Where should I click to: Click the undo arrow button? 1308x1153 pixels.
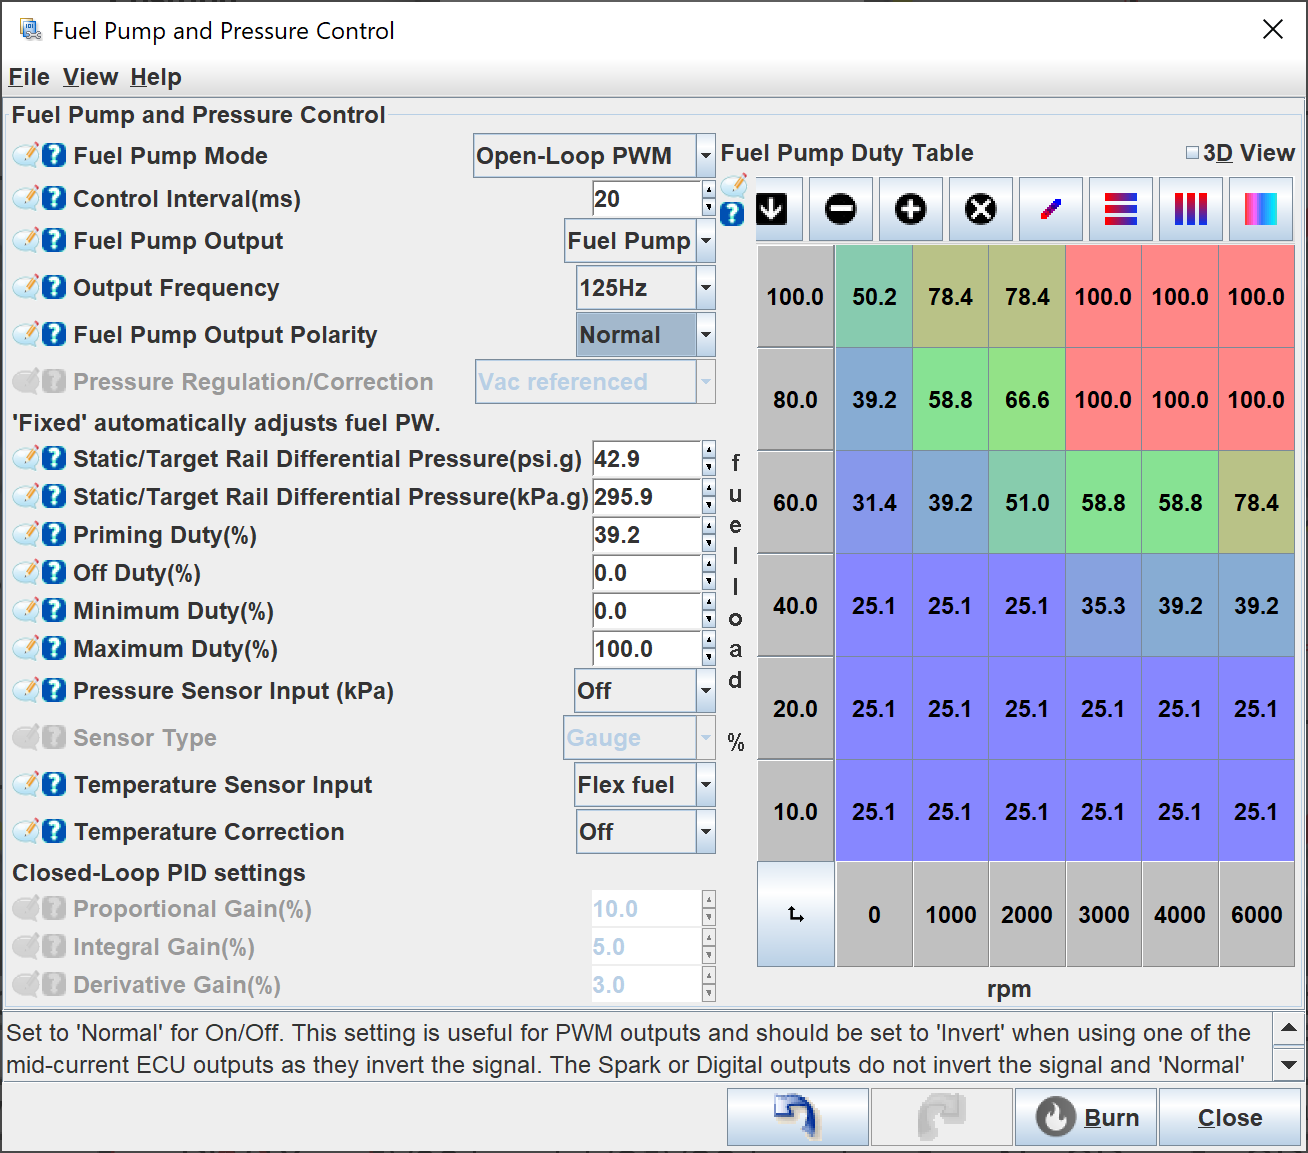click(x=797, y=1117)
